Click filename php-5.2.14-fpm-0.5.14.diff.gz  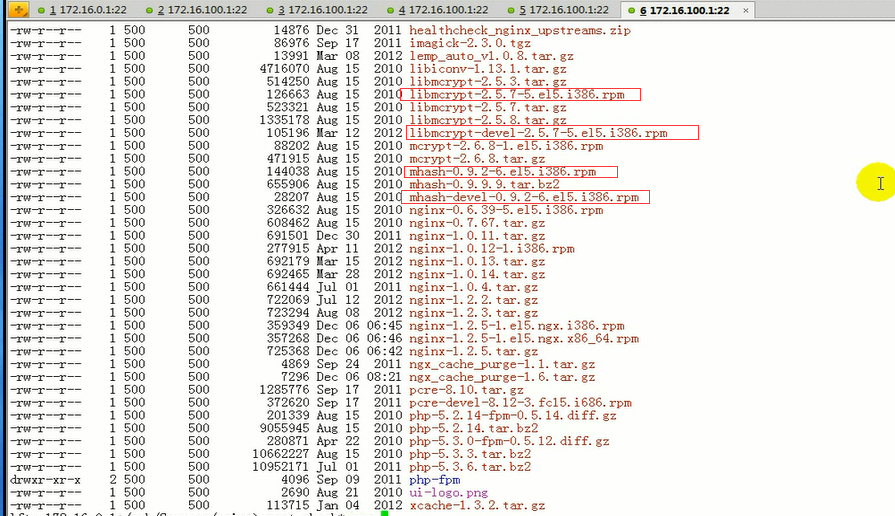513,416
